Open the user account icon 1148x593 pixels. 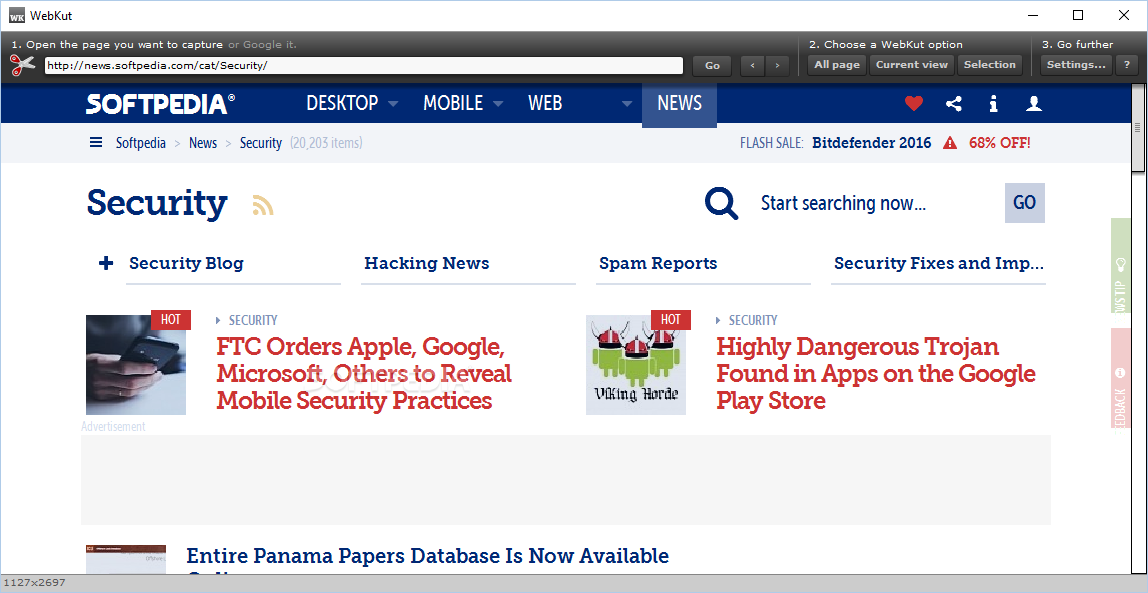pos(1034,104)
